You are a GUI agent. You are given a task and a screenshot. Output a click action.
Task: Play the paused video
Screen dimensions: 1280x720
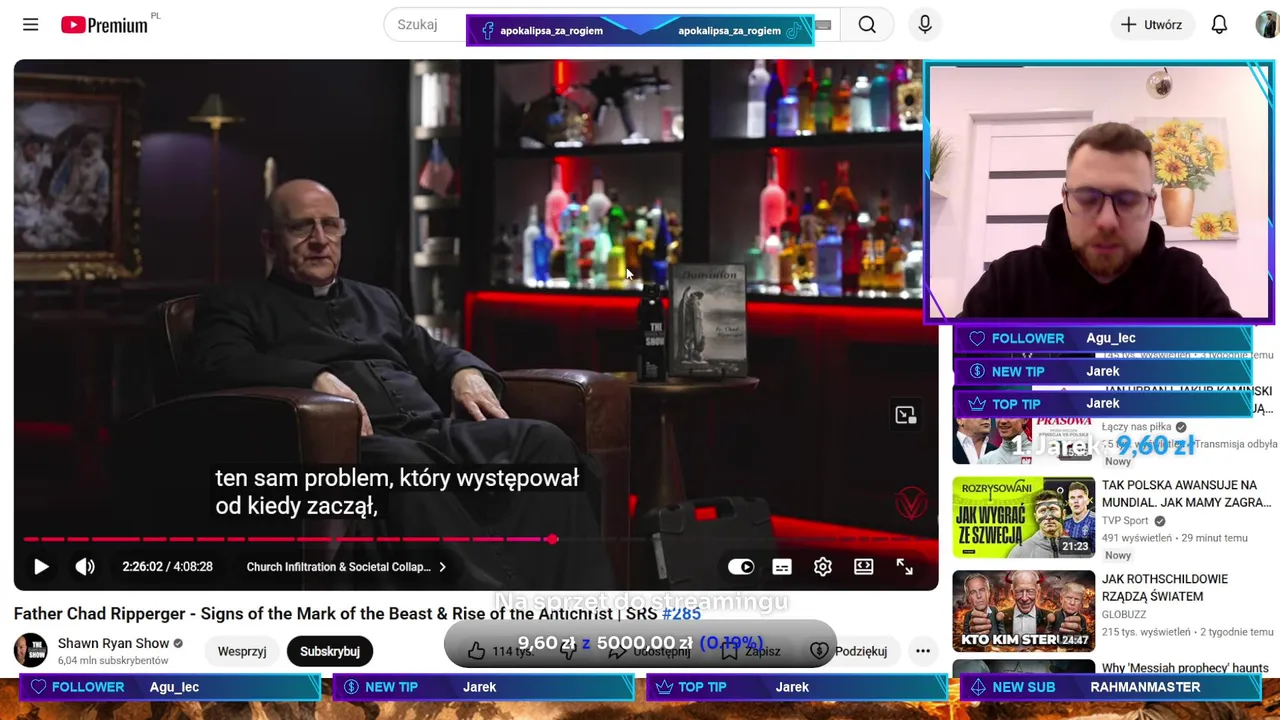tap(41, 567)
